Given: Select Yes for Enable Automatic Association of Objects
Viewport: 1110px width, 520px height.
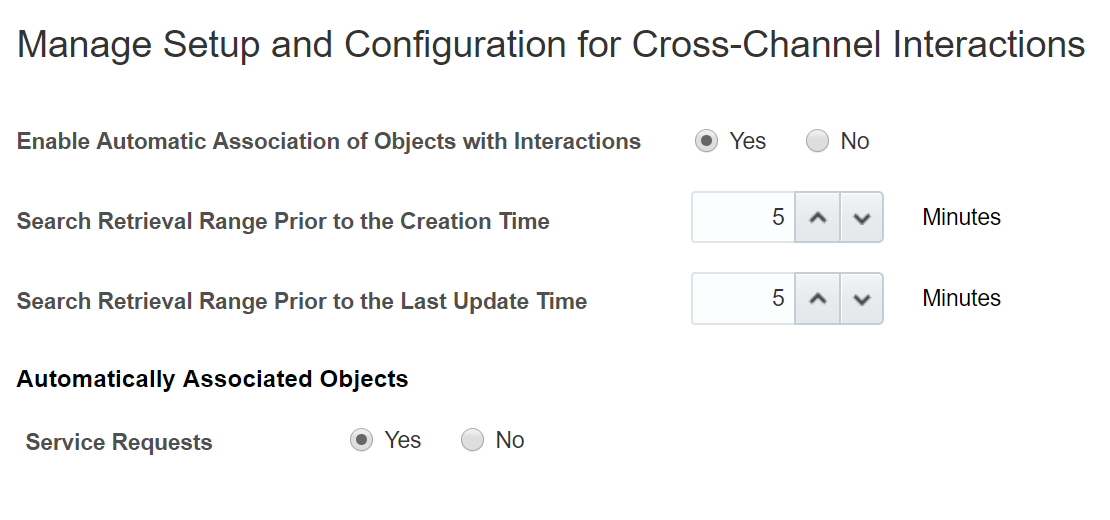Looking at the screenshot, I should (x=706, y=142).
